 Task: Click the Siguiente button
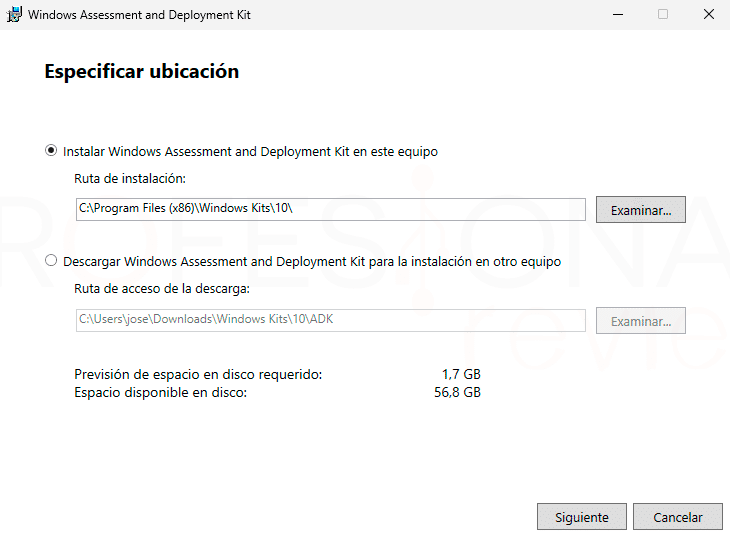pyautogui.click(x=581, y=517)
